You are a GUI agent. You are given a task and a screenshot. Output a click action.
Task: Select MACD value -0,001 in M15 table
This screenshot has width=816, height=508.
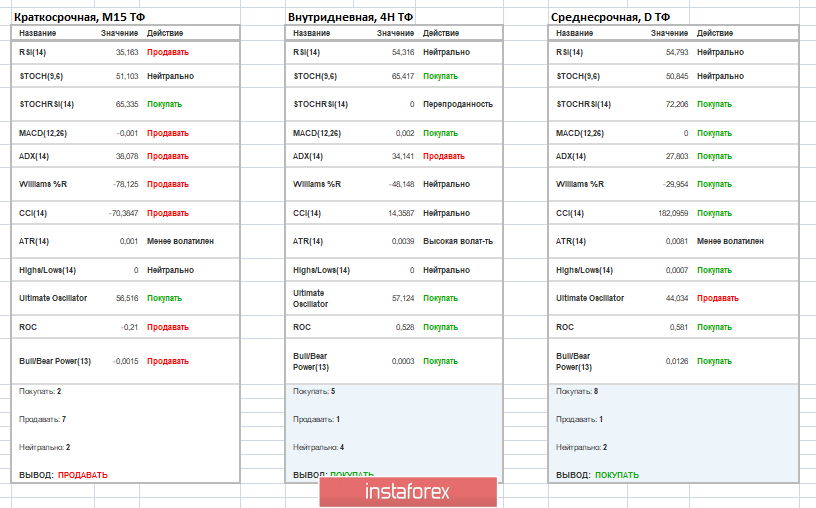tap(128, 133)
